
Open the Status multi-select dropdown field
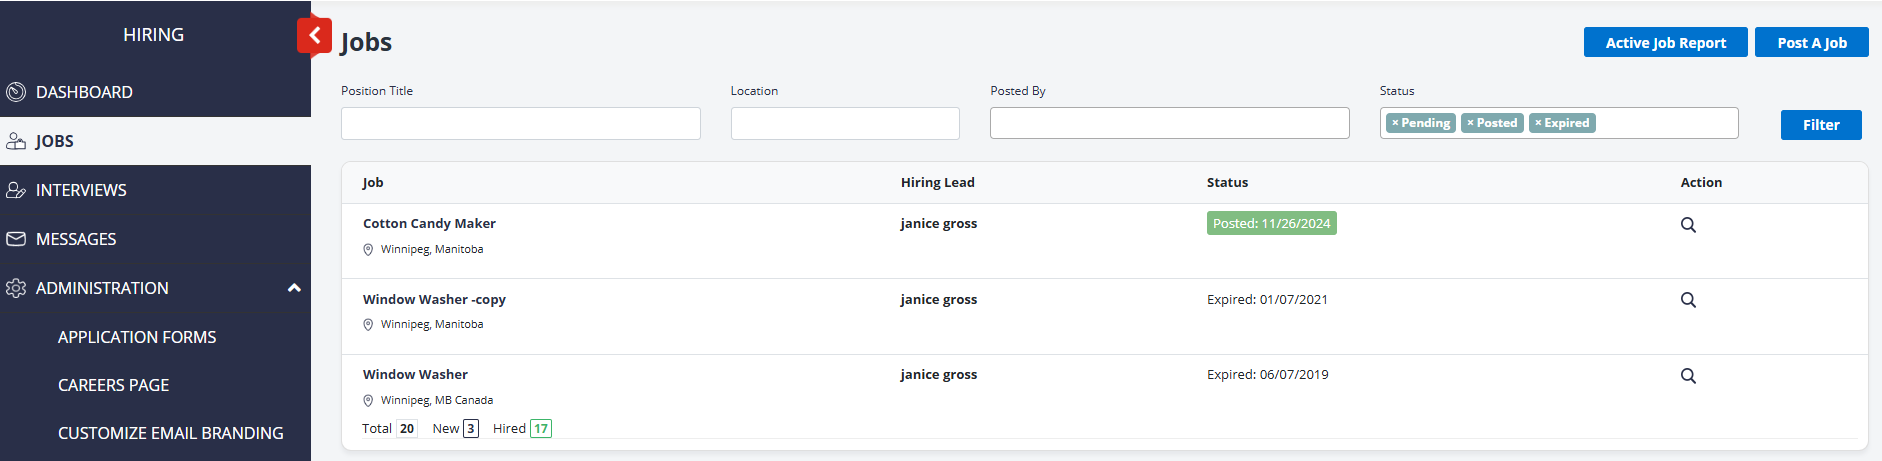pos(1665,123)
